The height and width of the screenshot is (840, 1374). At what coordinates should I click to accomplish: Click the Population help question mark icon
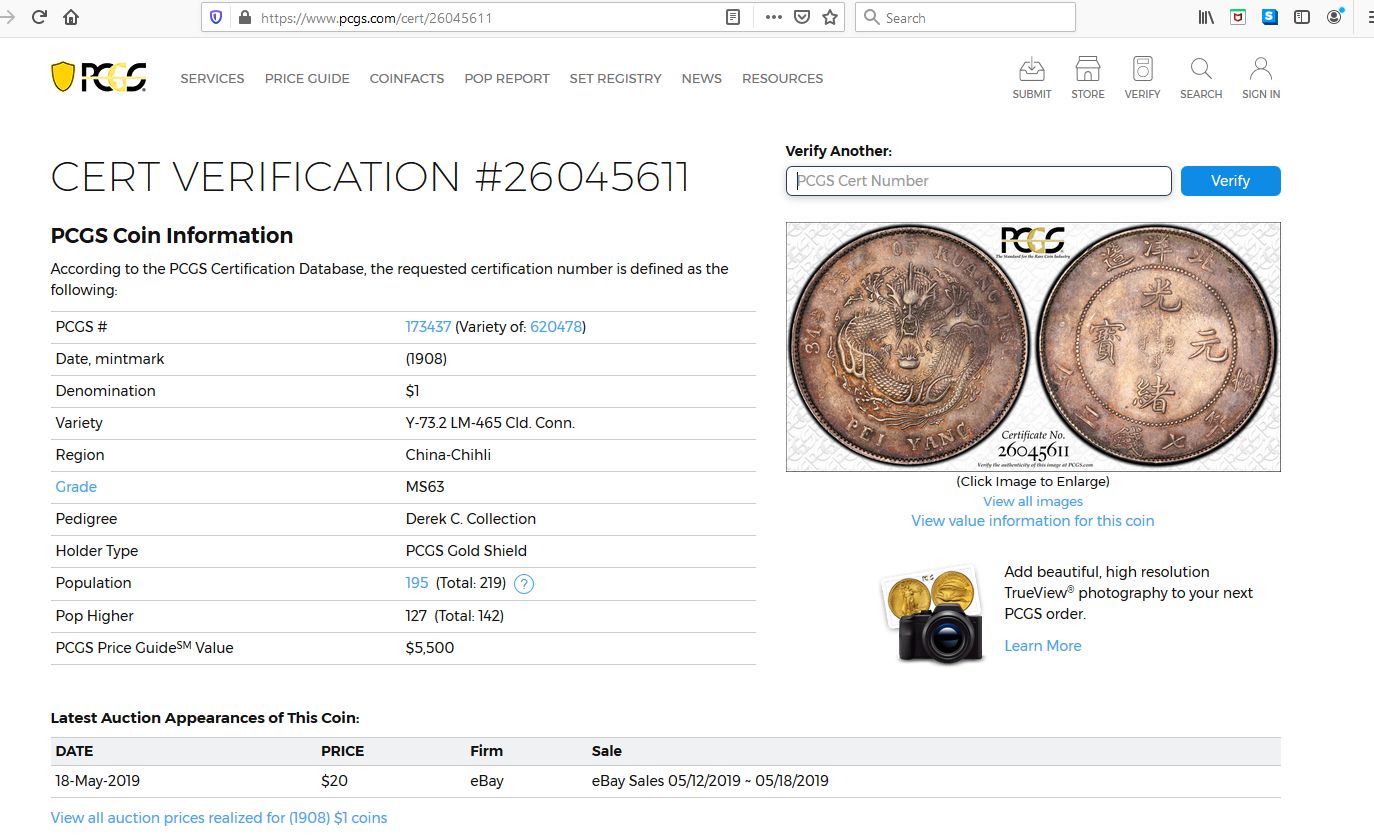click(523, 584)
